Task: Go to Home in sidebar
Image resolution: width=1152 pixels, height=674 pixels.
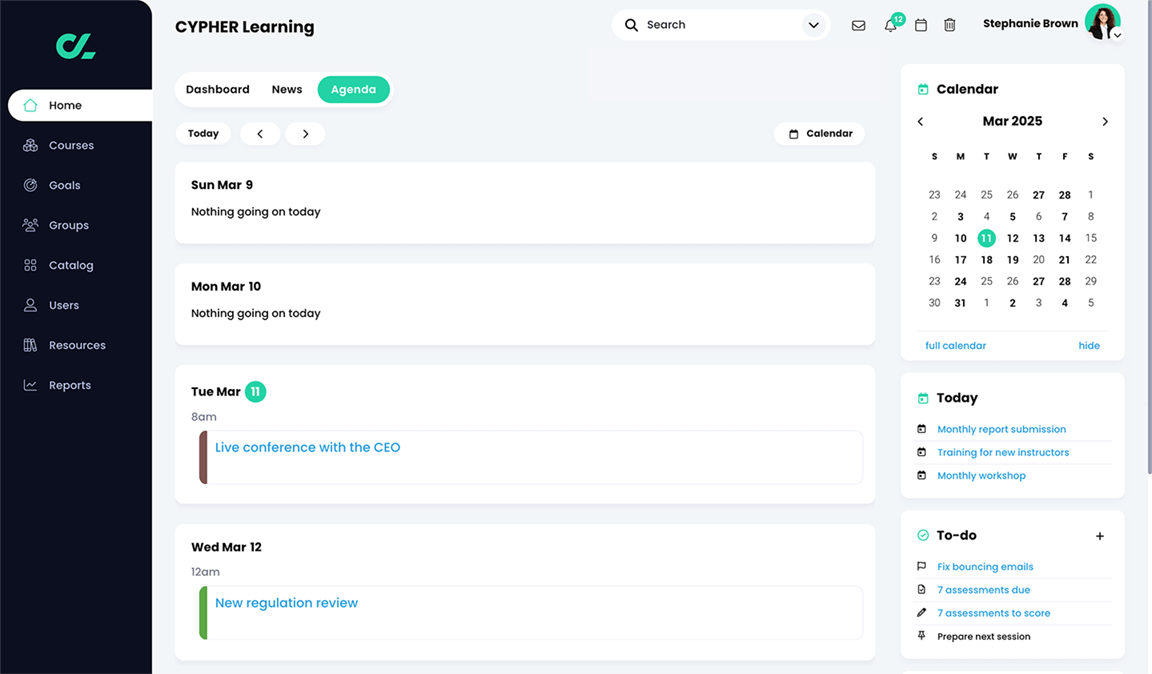Action: [x=79, y=105]
